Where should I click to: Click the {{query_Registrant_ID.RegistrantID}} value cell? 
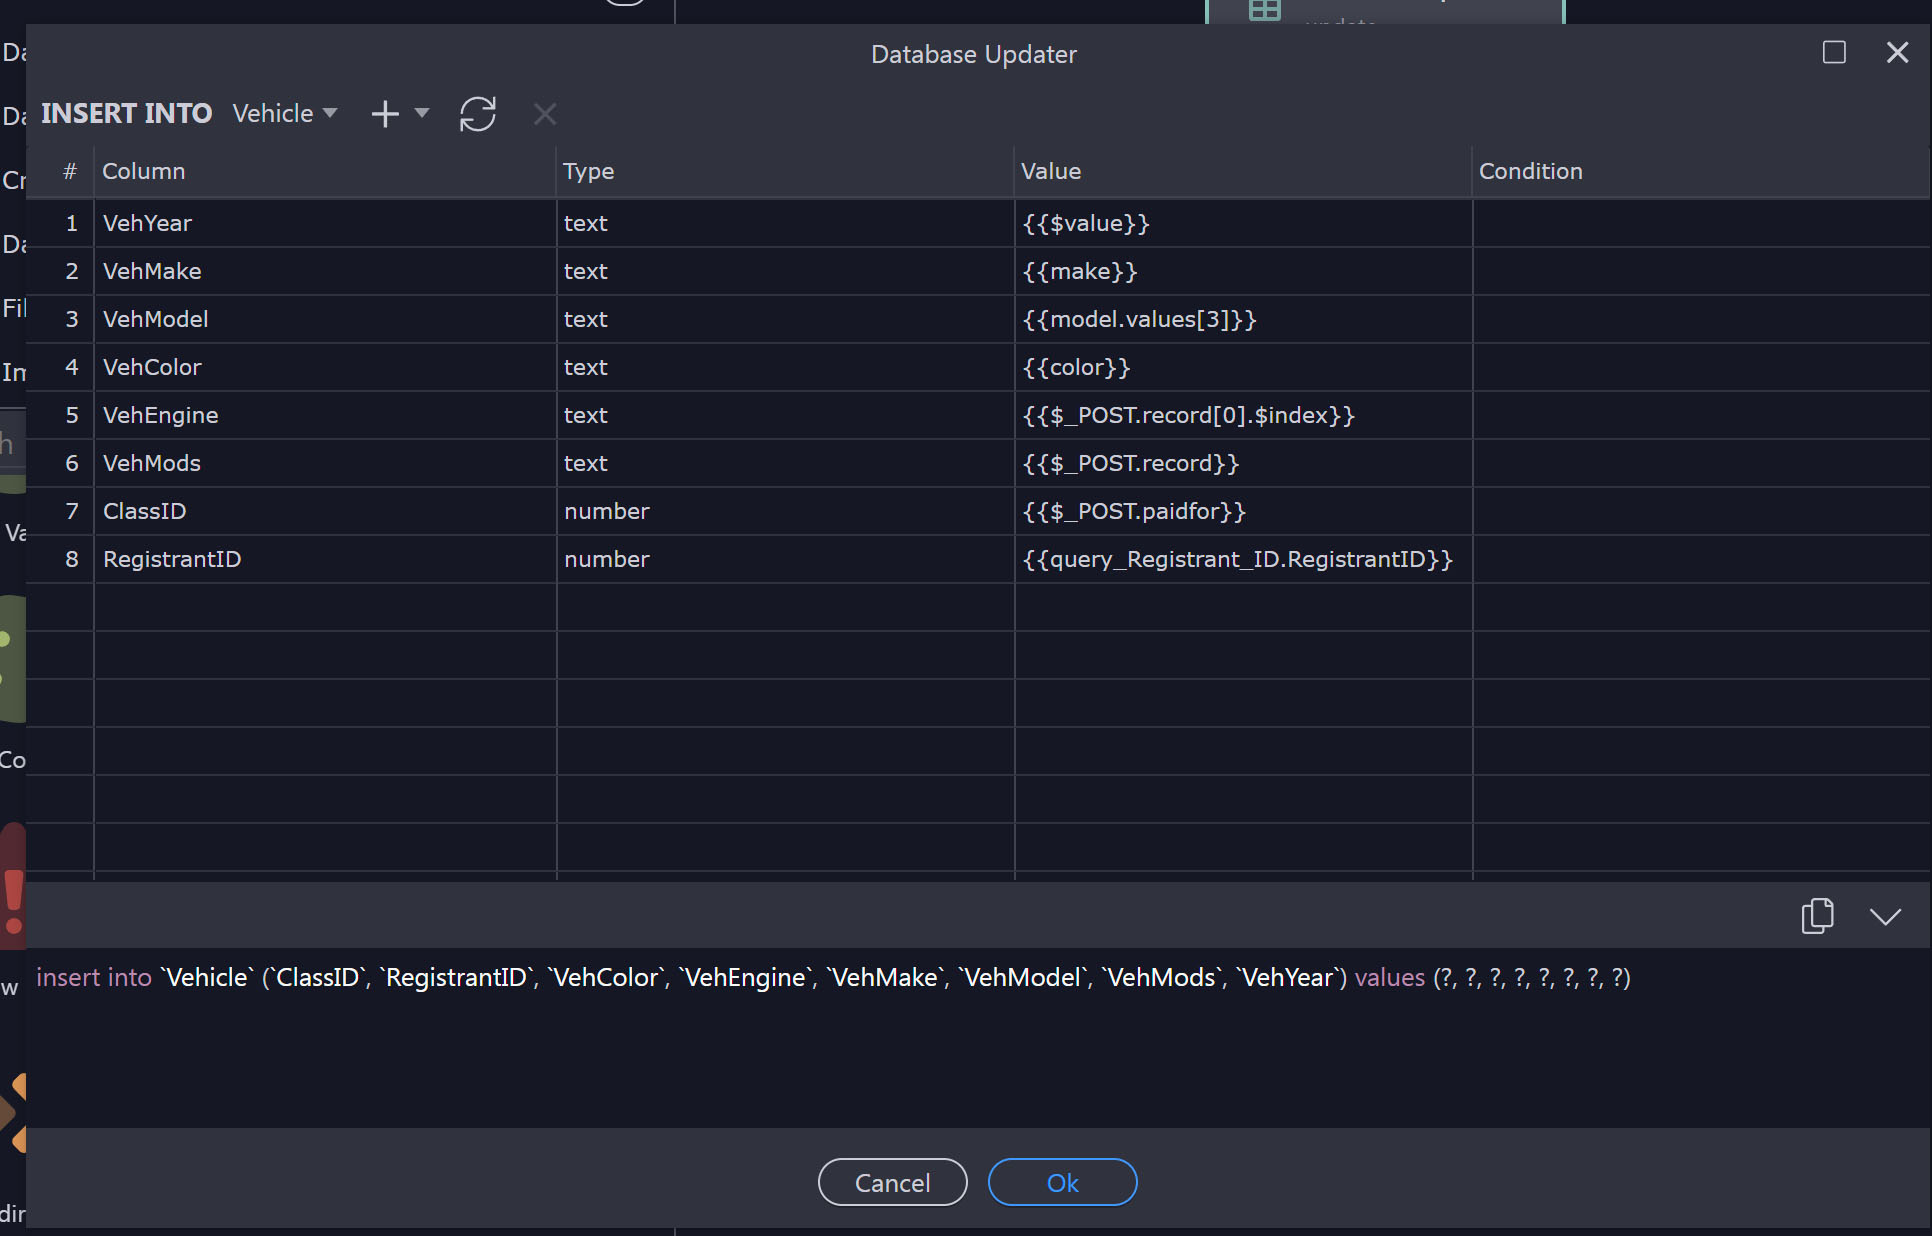pos(1243,559)
